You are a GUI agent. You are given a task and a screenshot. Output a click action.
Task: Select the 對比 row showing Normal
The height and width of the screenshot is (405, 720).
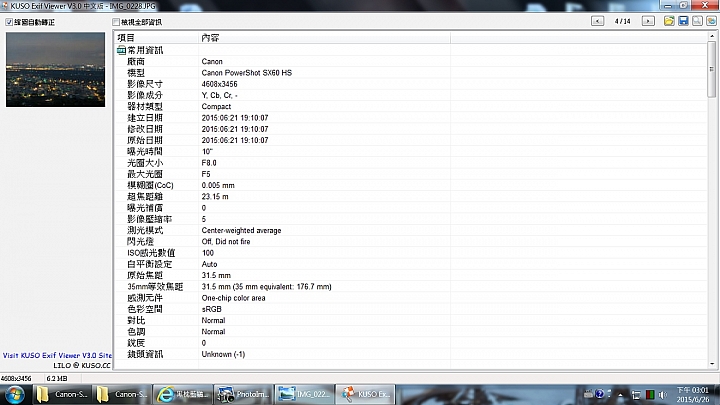(411, 320)
